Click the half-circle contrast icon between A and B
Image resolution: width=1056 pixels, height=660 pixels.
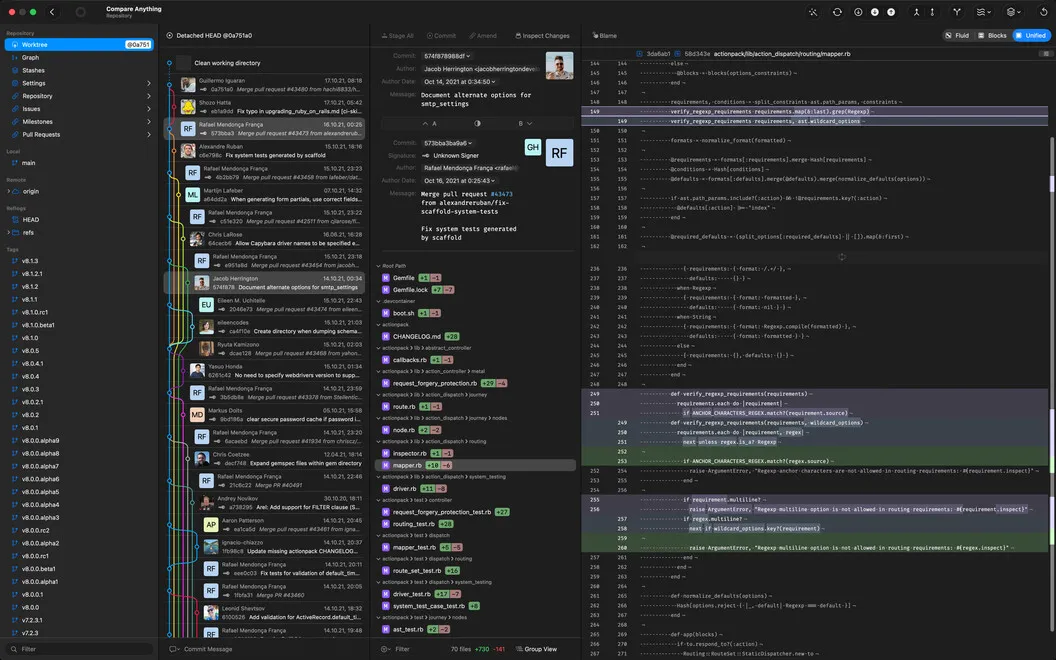click(x=477, y=123)
